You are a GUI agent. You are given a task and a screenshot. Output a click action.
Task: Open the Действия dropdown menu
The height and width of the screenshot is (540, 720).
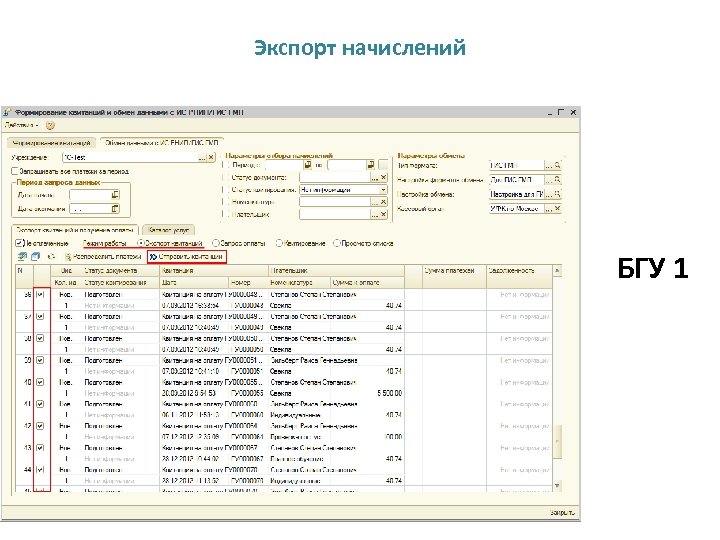[x=22, y=125]
